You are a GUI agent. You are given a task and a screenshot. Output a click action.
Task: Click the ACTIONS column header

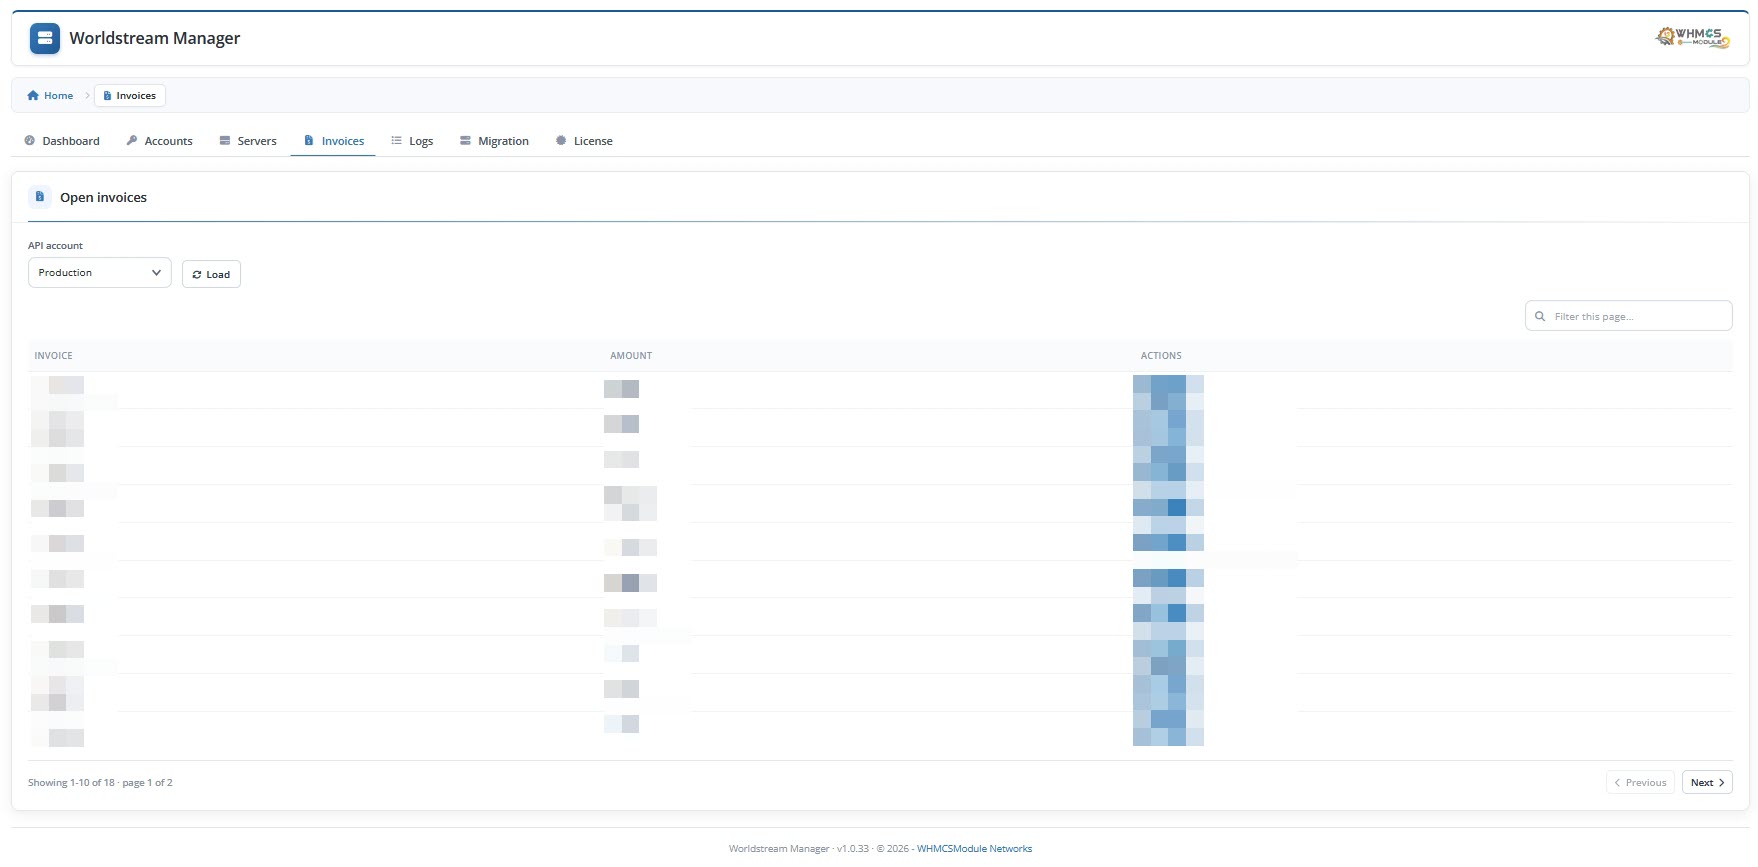(x=1161, y=356)
